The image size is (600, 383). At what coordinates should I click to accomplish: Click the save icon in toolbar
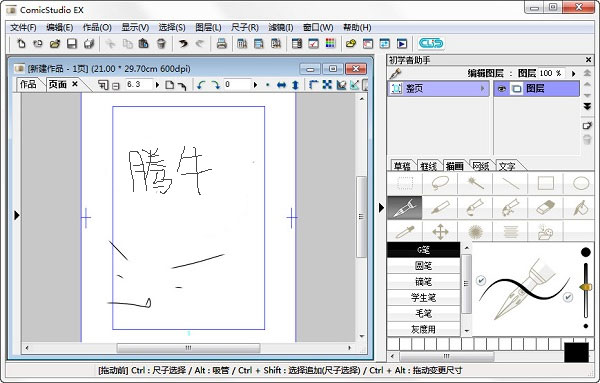72,44
